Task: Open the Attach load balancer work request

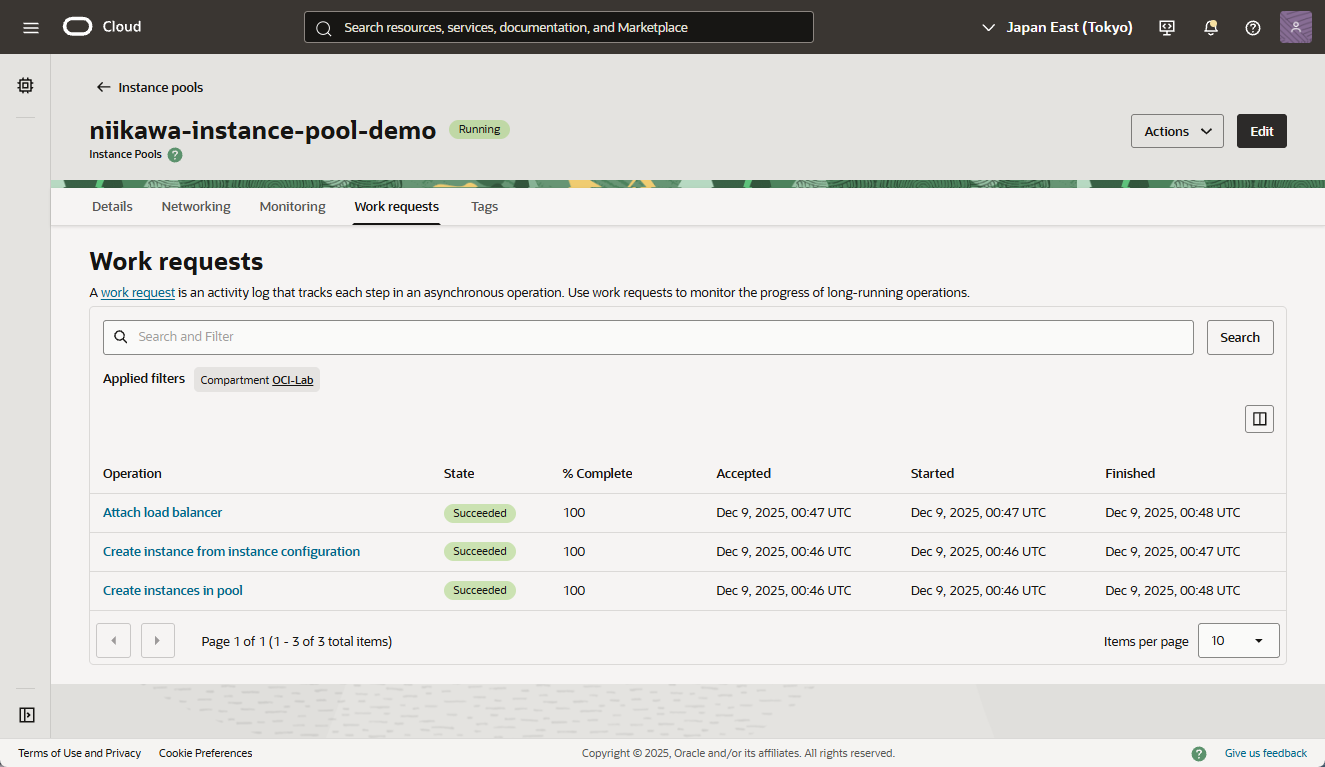Action: point(162,512)
